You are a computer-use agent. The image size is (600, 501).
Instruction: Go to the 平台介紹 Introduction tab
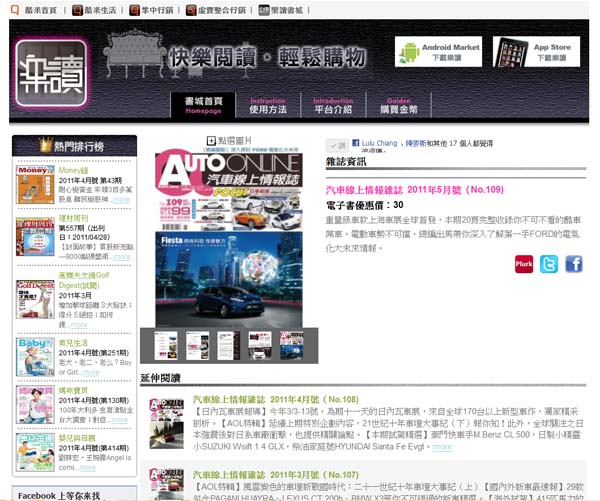pos(333,106)
